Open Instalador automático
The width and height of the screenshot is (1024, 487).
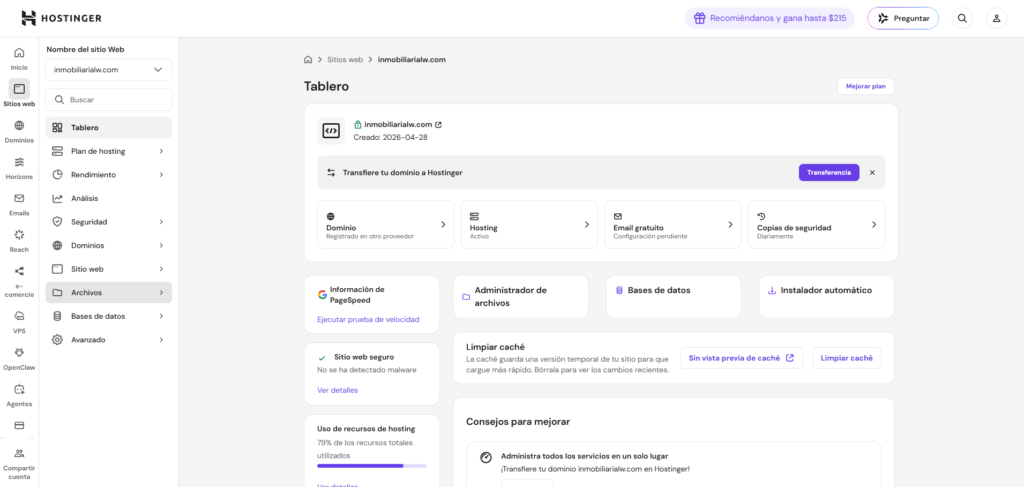(826, 296)
